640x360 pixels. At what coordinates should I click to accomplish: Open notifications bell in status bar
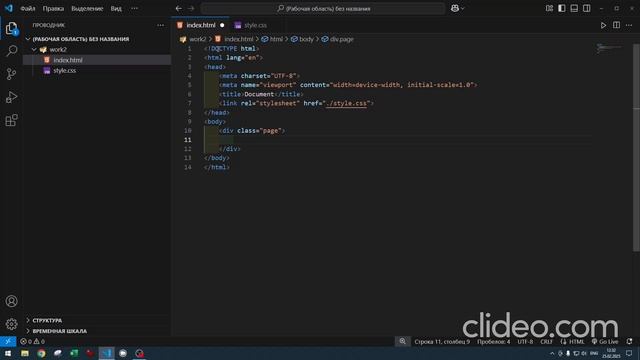629,341
